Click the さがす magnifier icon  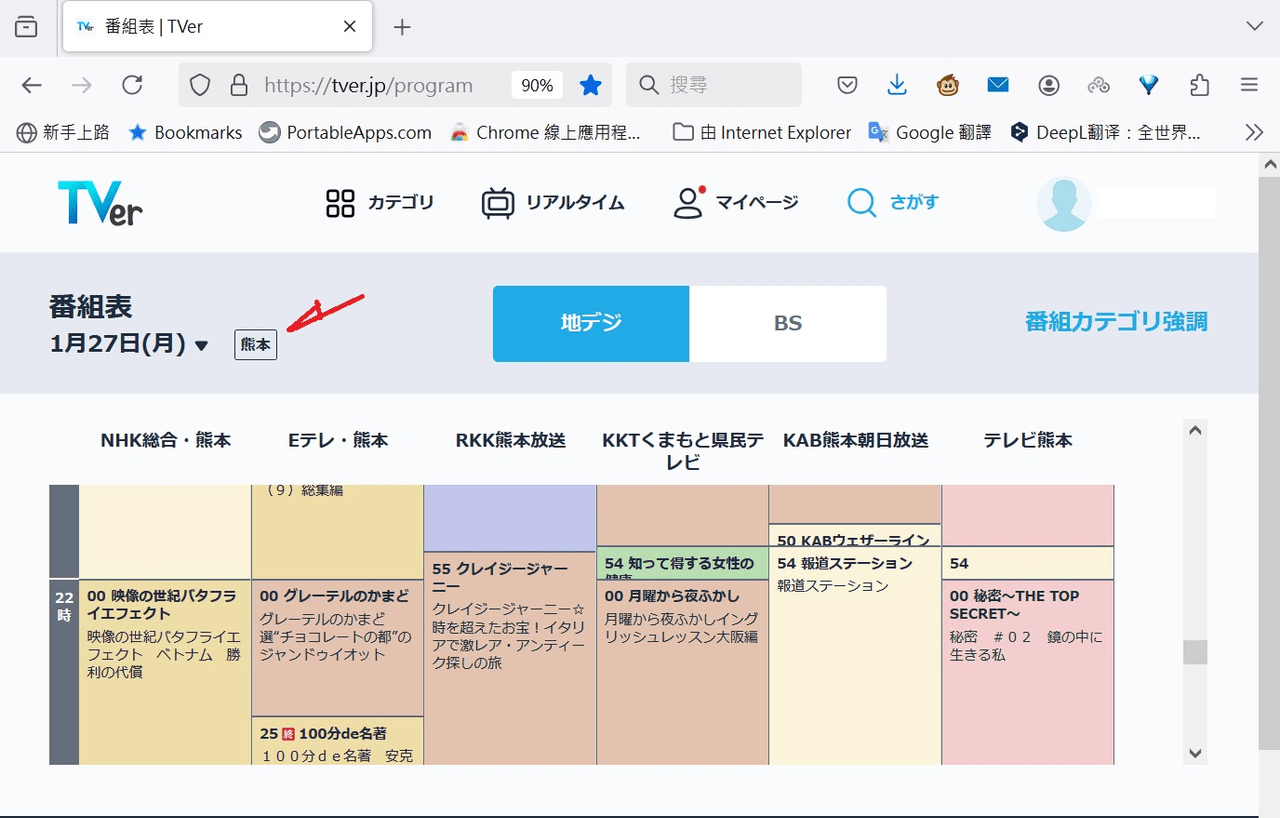[x=861, y=203]
